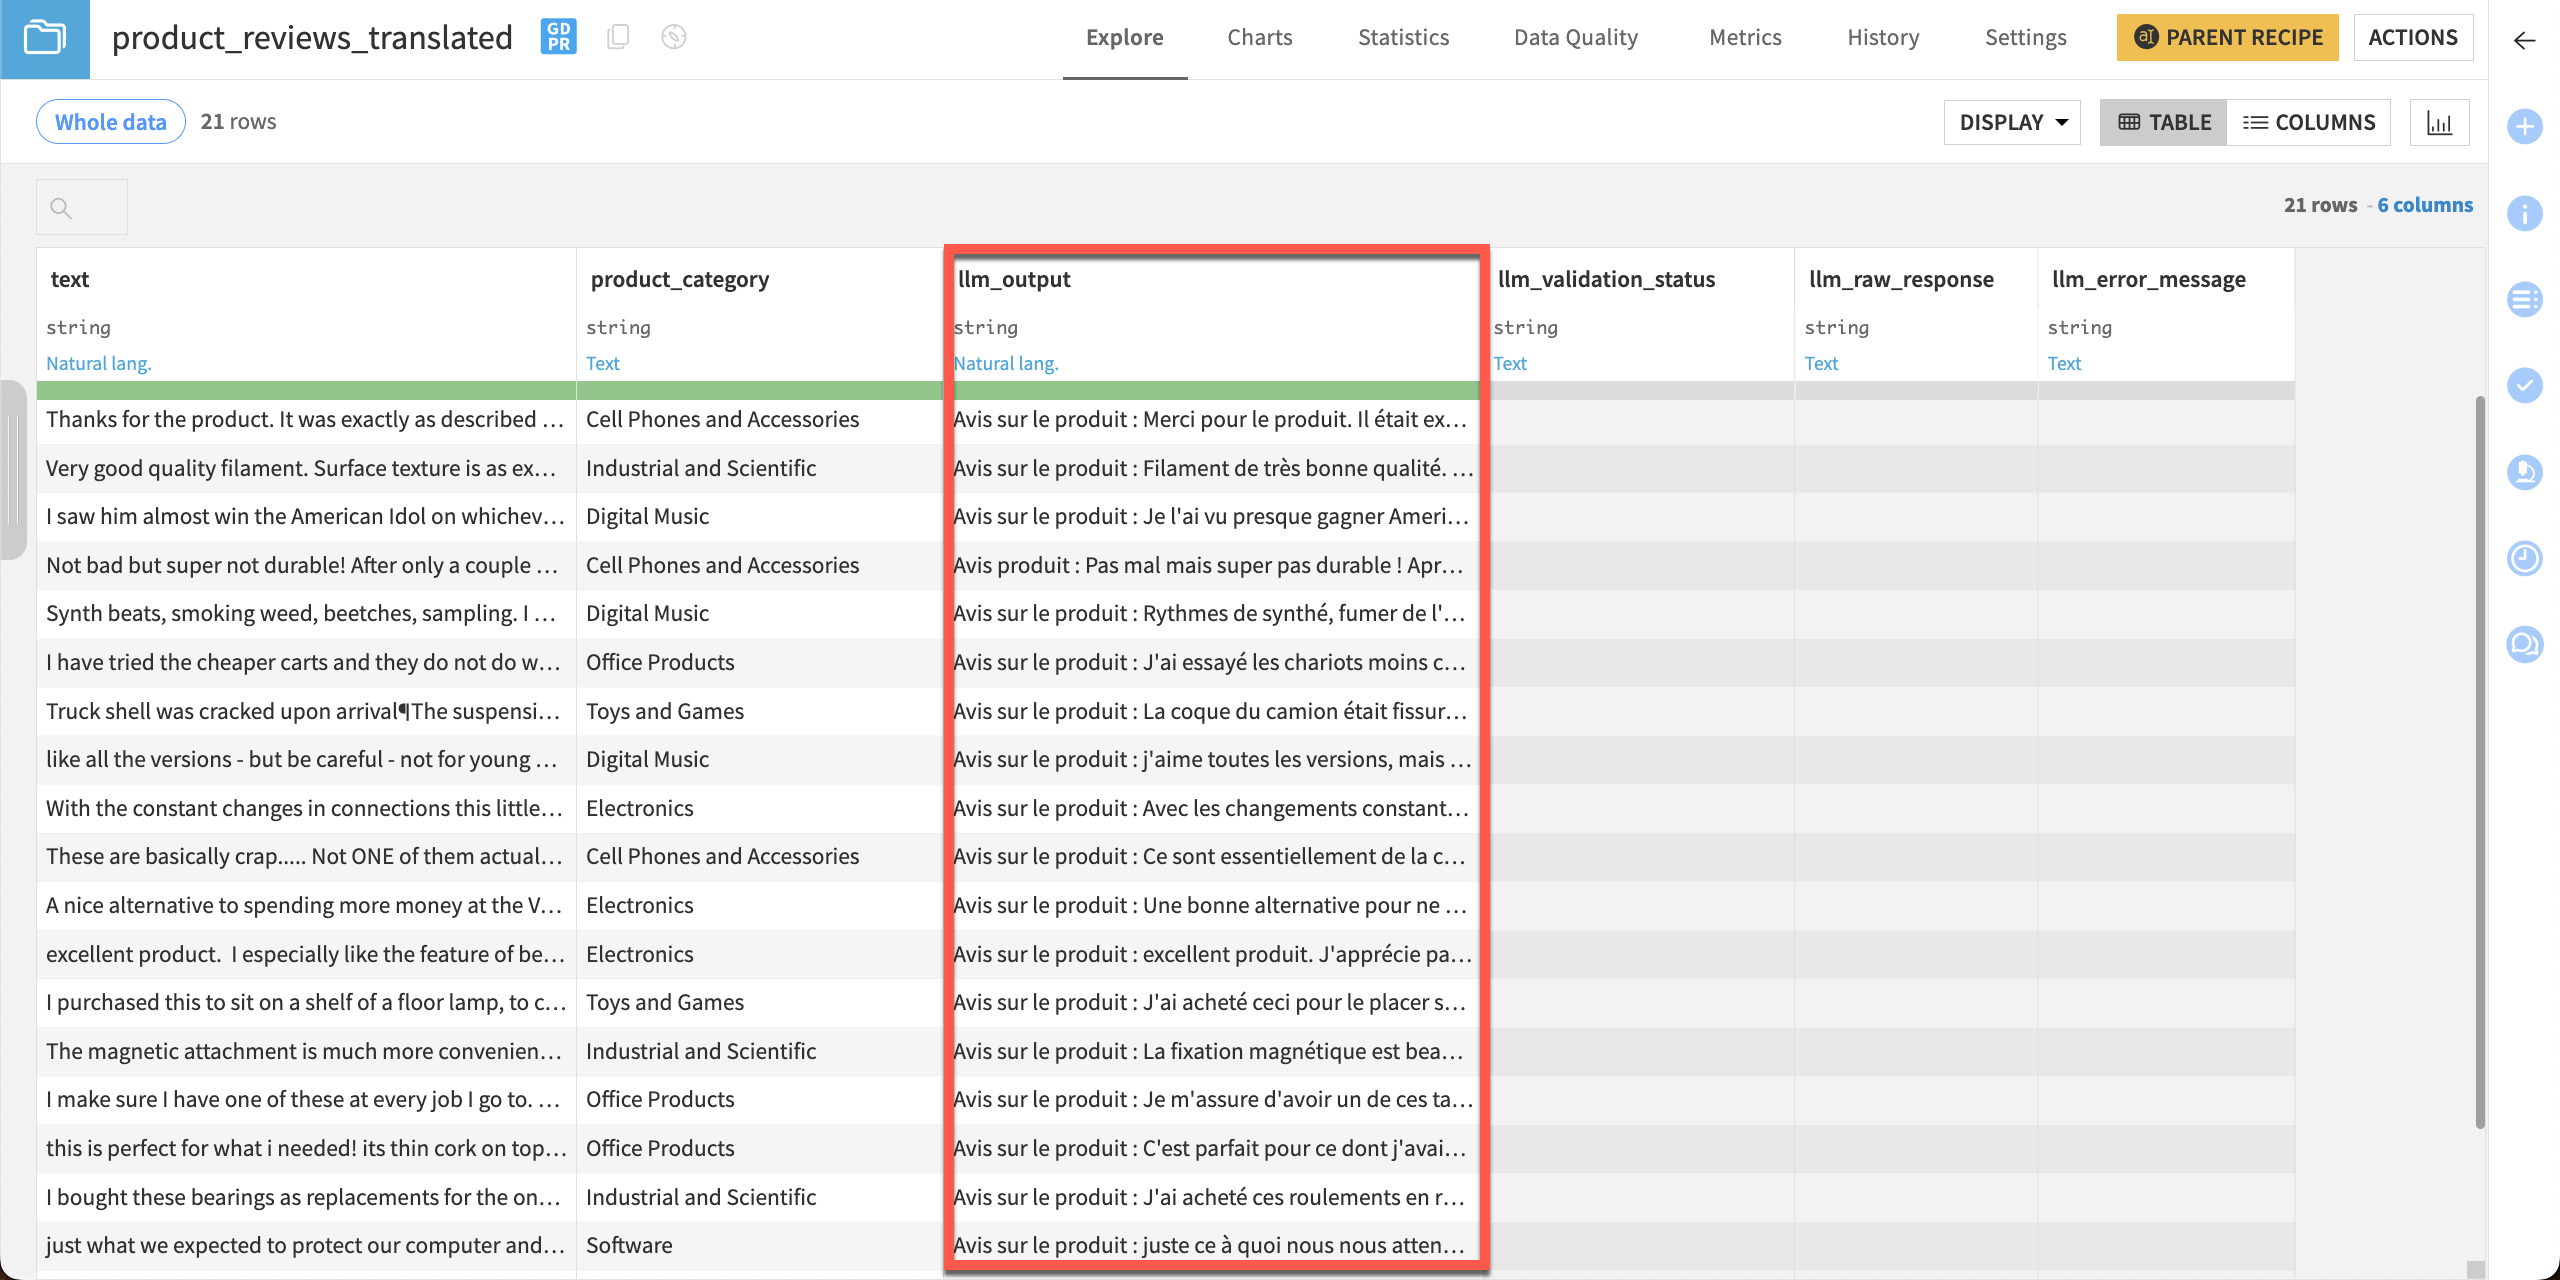The height and width of the screenshot is (1280, 2560).
Task: Click the vertical scrollbar of the table
Action: coord(2479,762)
